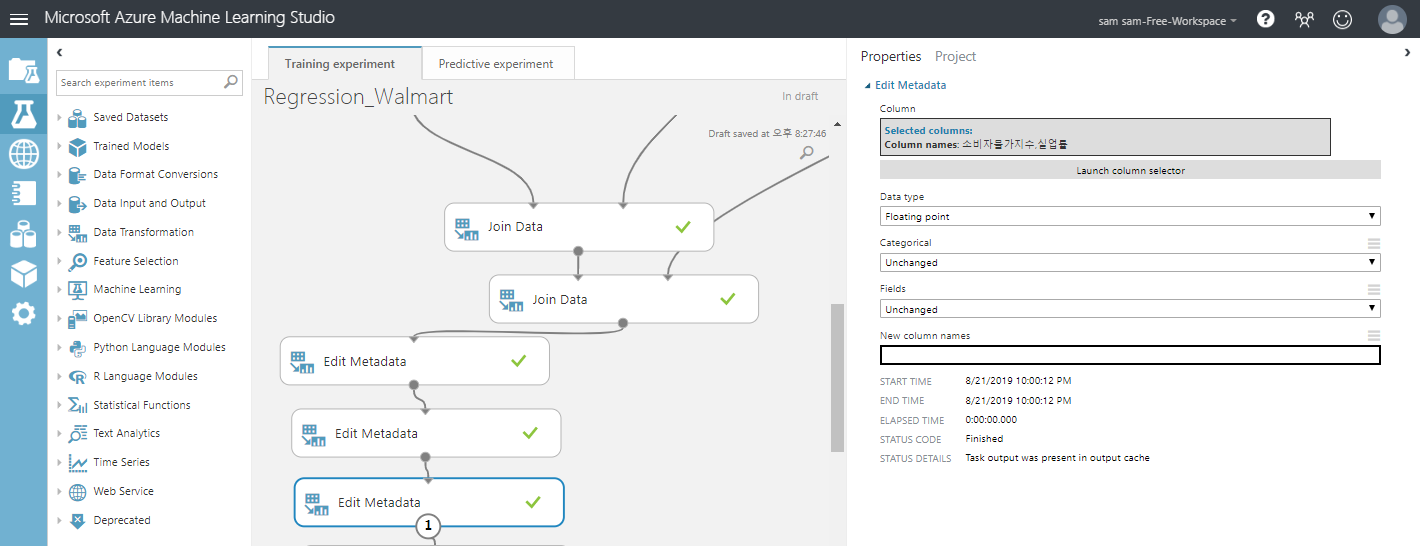The width and height of the screenshot is (1420, 546).
Task: Click the feedback smiley icon
Action: pyautogui.click(x=1342, y=19)
